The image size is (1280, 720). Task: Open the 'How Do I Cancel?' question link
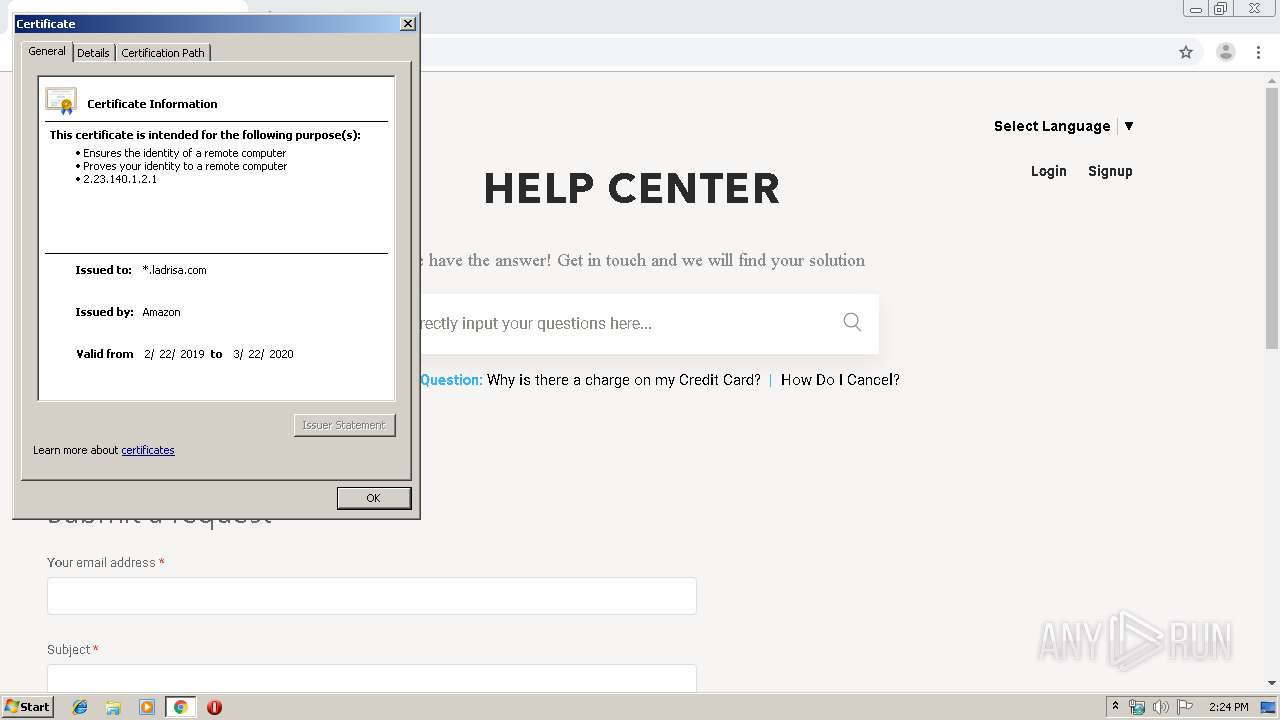tap(840, 380)
